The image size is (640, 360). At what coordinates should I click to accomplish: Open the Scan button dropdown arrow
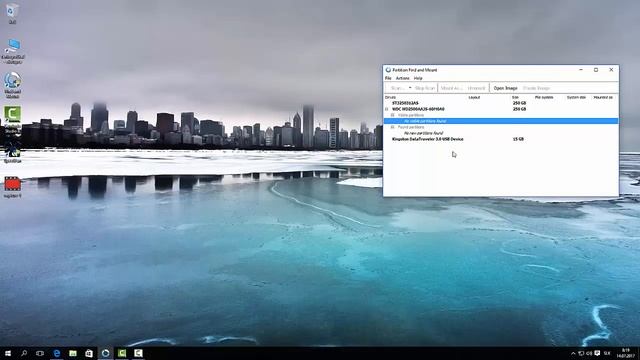[410, 88]
